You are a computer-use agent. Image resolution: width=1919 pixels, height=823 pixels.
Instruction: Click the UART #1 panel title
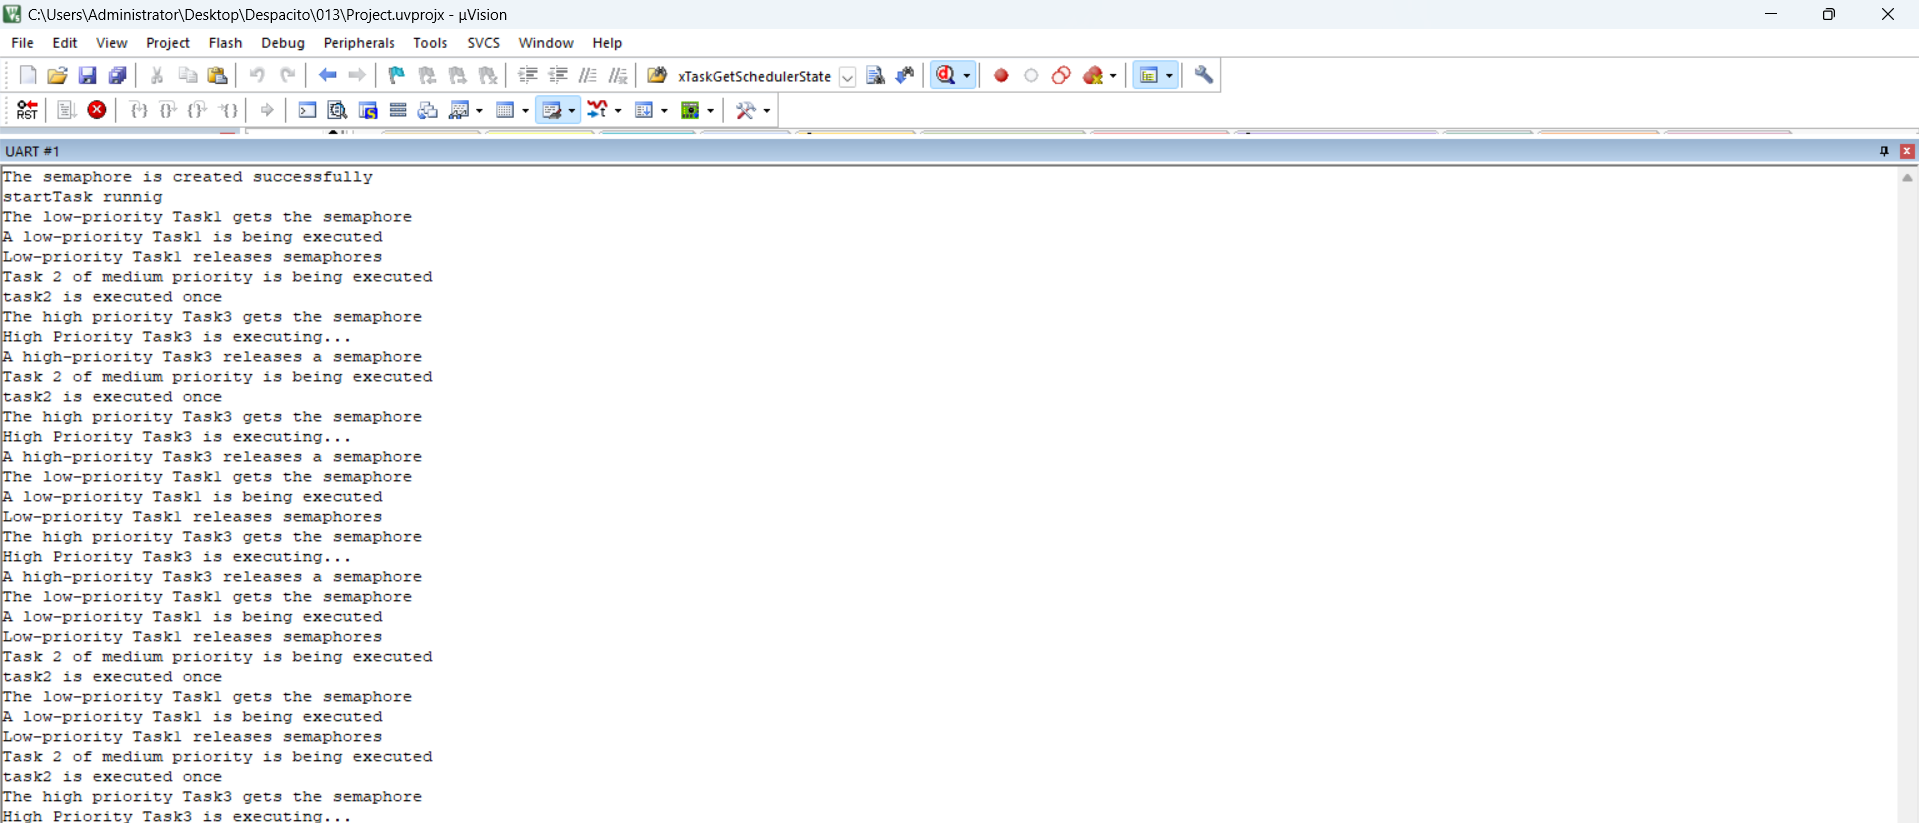click(32, 151)
